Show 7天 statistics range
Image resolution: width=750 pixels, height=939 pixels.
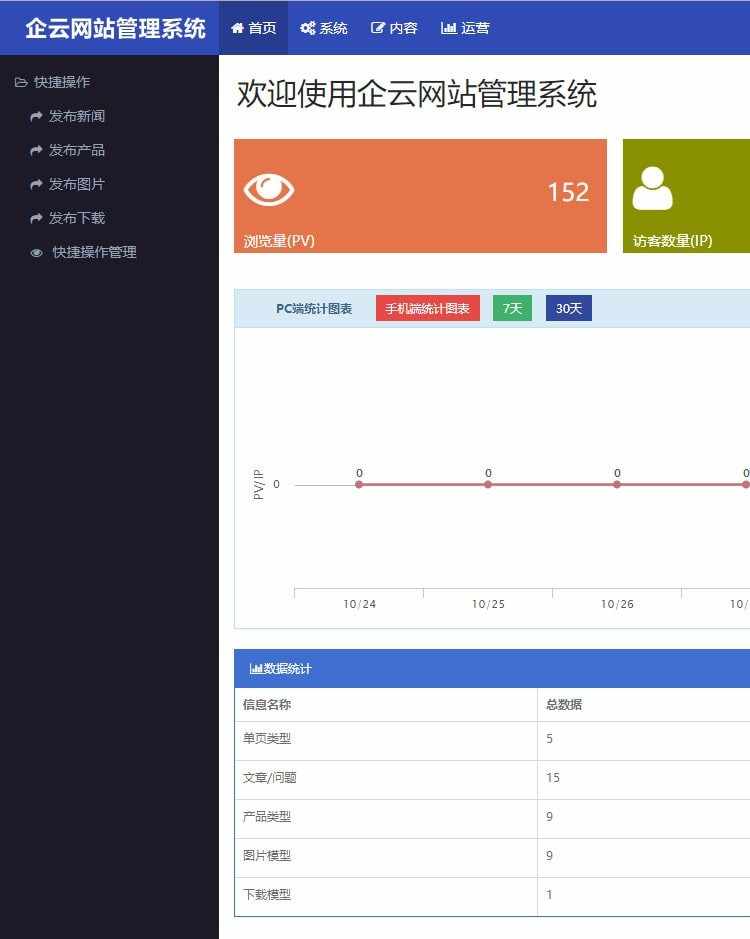pos(512,308)
